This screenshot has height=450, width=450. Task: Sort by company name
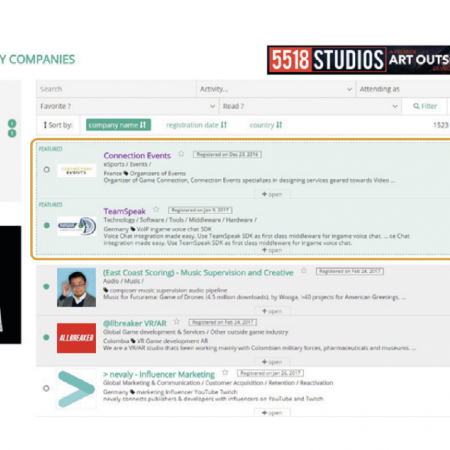click(x=118, y=125)
